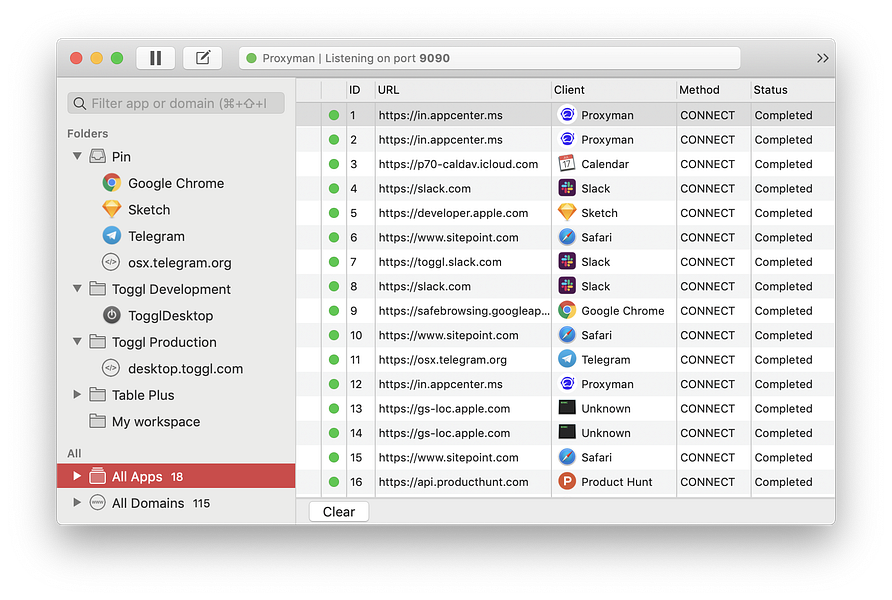The image size is (892, 600).
Task: Select the https://p70-caldav.icloud.com URL
Action: pyautogui.click(x=458, y=164)
